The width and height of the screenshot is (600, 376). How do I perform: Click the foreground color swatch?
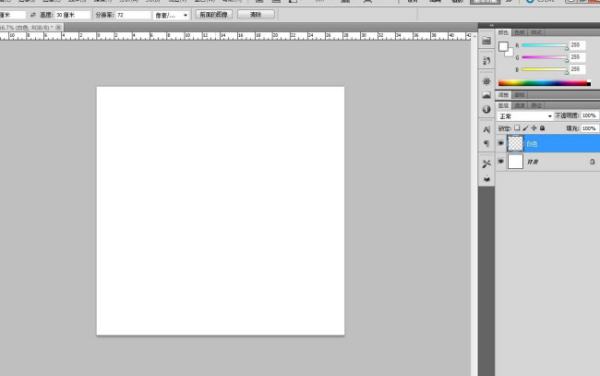click(x=503, y=47)
